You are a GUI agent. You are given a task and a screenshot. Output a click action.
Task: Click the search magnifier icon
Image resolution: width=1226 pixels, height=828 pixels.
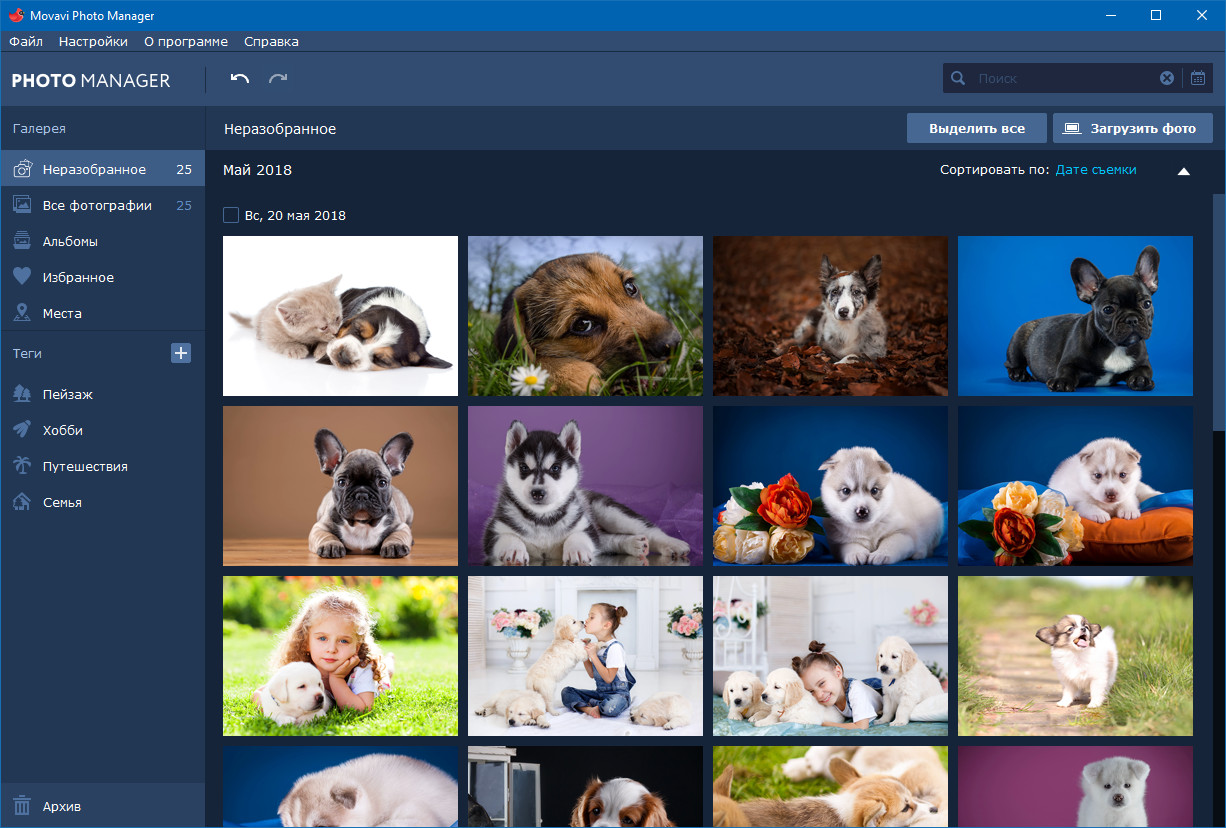tap(958, 78)
